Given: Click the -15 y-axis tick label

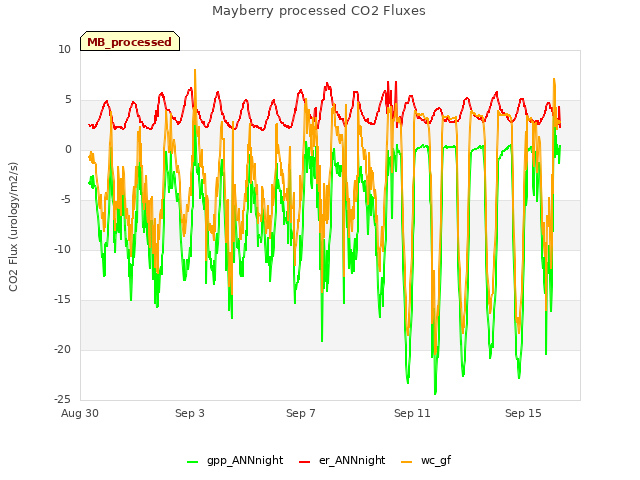Looking at the screenshot, I should [x=63, y=300].
